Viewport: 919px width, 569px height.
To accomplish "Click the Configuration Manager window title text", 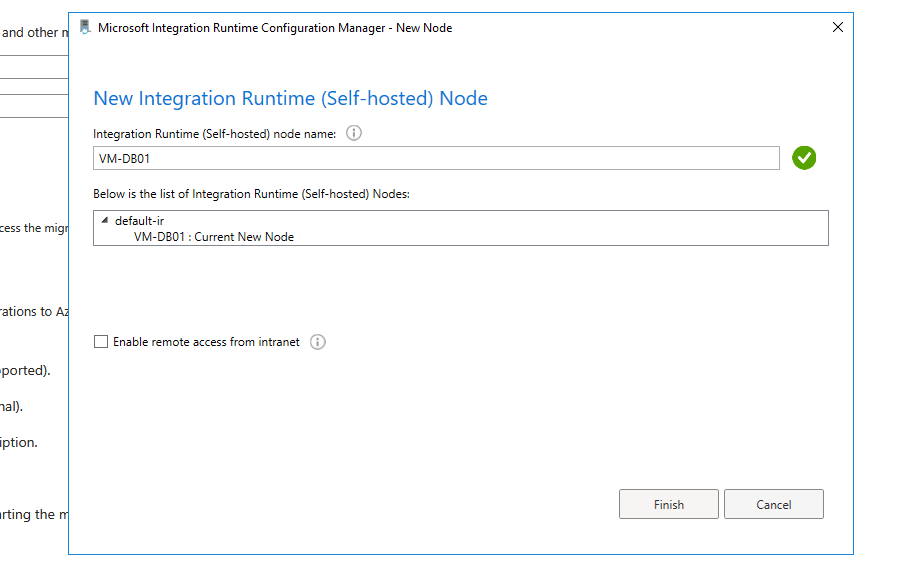I will pyautogui.click(x=275, y=28).
